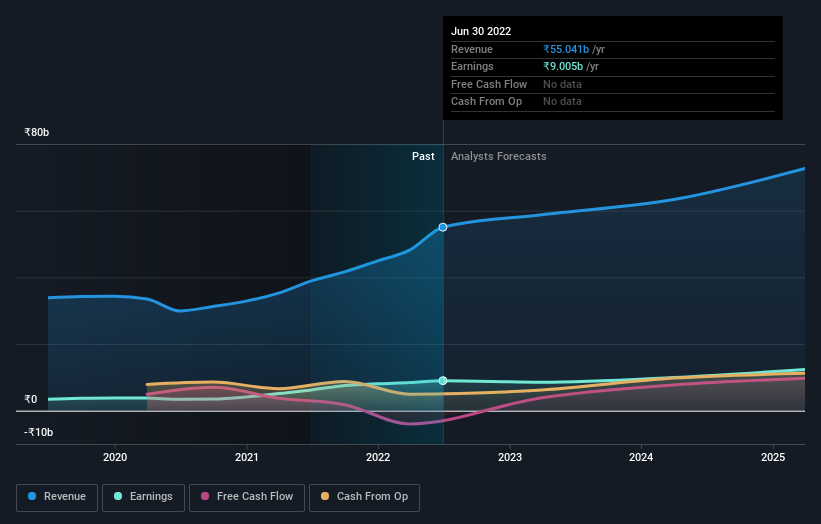The height and width of the screenshot is (524, 821).
Task: Click the 2021 x-axis label
Action: tap(247, 458)
